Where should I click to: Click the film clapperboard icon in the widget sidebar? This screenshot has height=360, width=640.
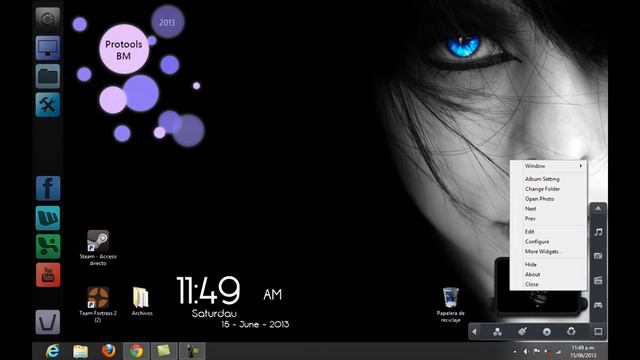click(598, 280)
